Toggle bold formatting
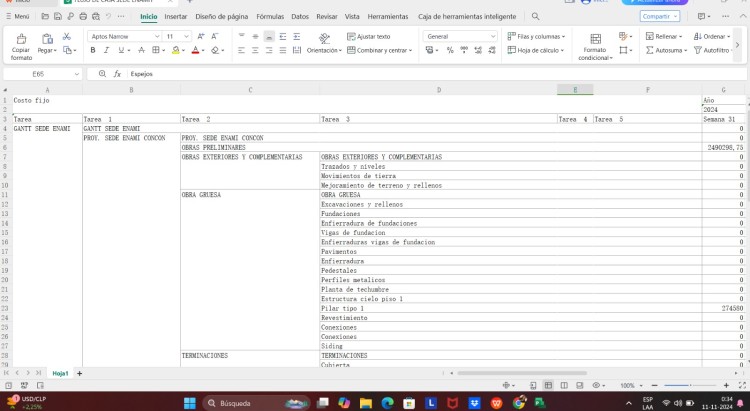Screen dimensions: 750x411 pos(93,50)
